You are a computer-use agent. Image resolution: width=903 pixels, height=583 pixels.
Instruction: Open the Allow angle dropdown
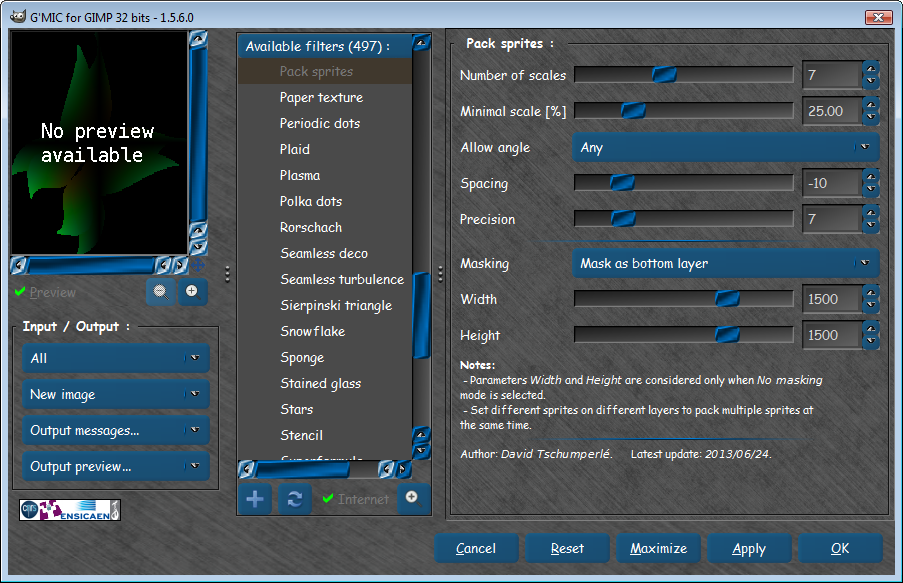pos(726,147)
